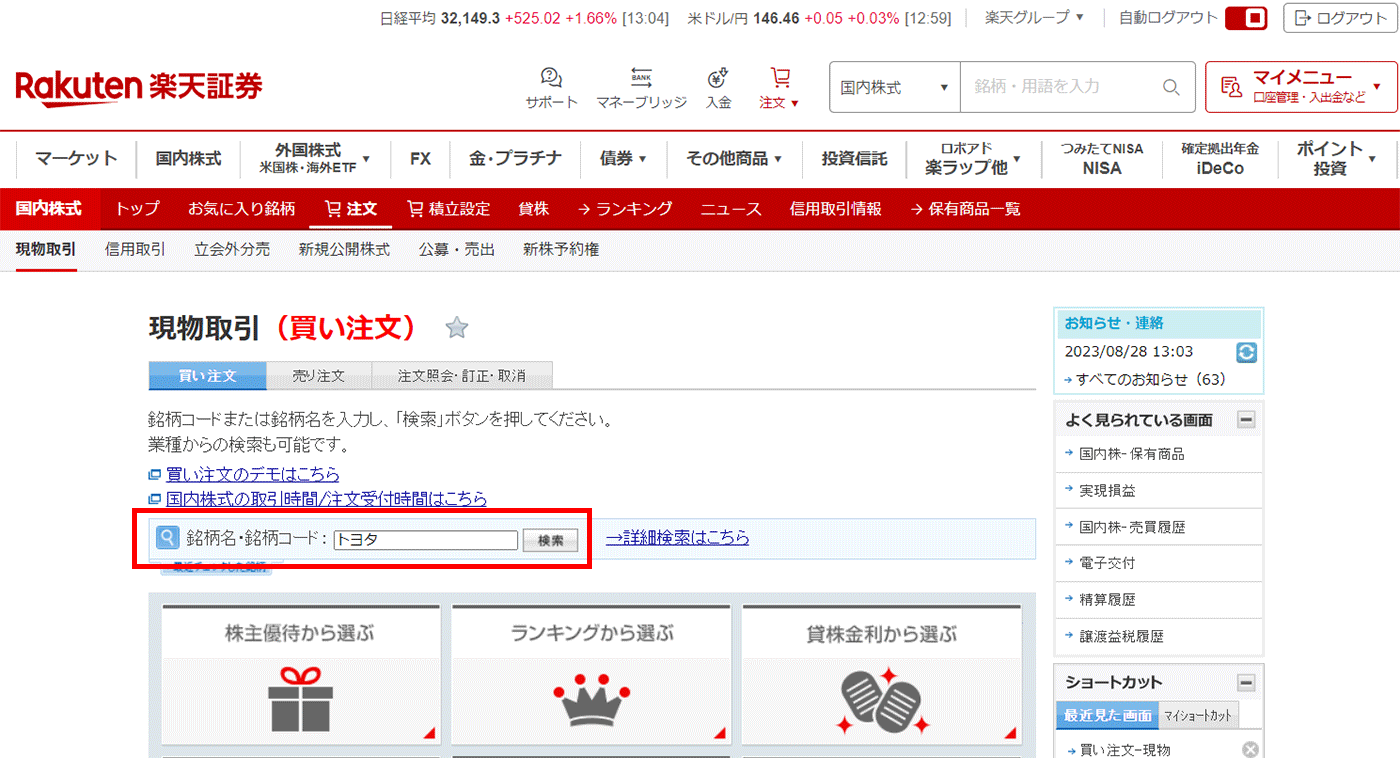
Task: Open the 国内株式の取引時間/注文受付時間 link
Action: (x=327, y=498)
